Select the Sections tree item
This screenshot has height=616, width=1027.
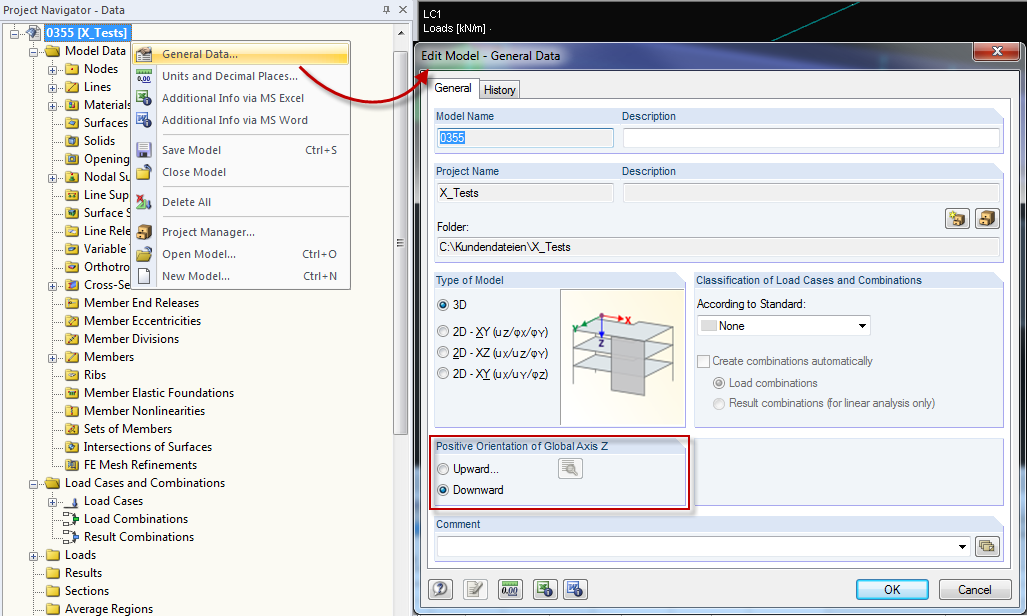(86, 590)
